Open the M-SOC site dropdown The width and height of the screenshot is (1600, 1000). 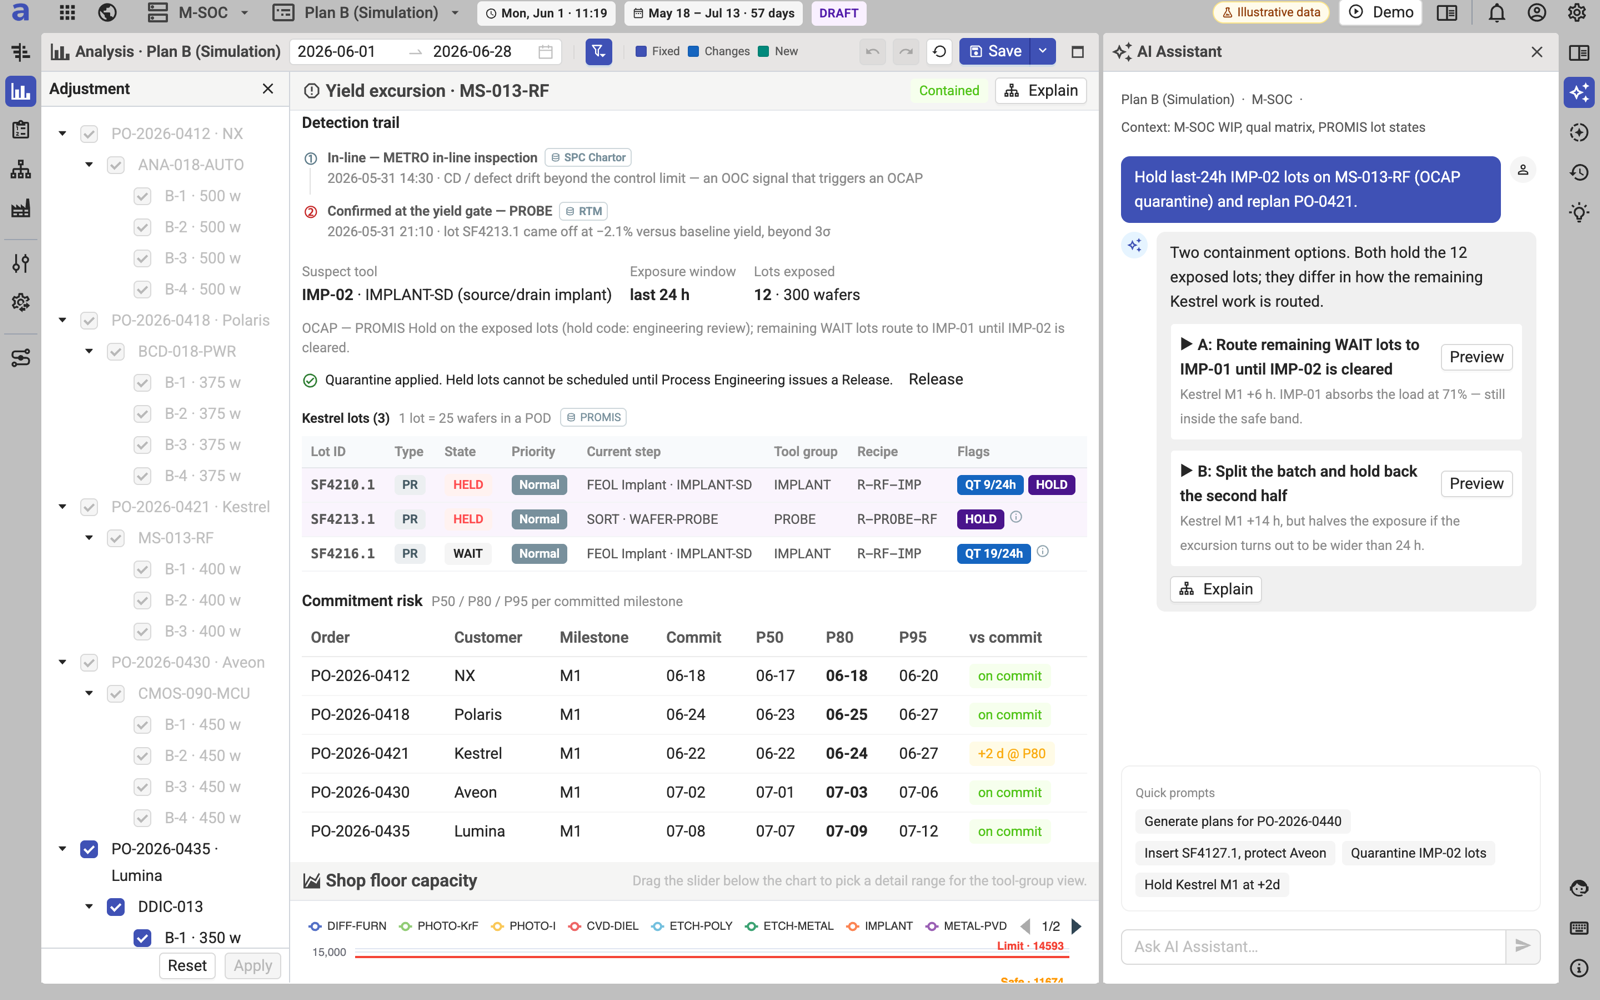click(x=198, y=13)
